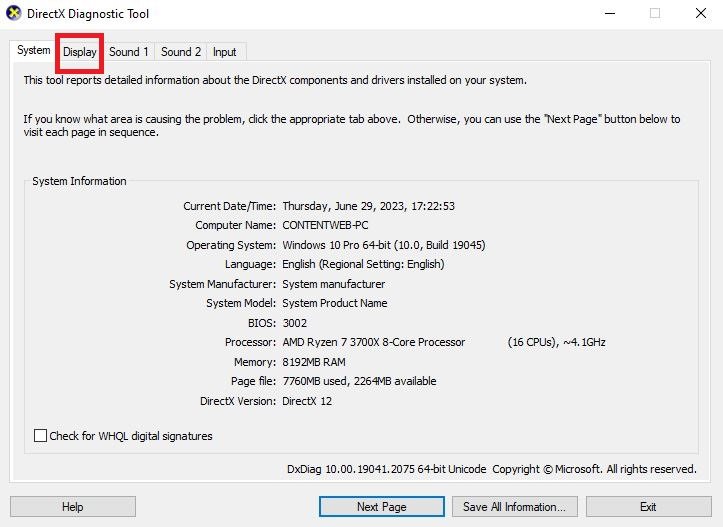The image size is (723, 527).
Task: Click the Exit button
Action: point(648,507)
